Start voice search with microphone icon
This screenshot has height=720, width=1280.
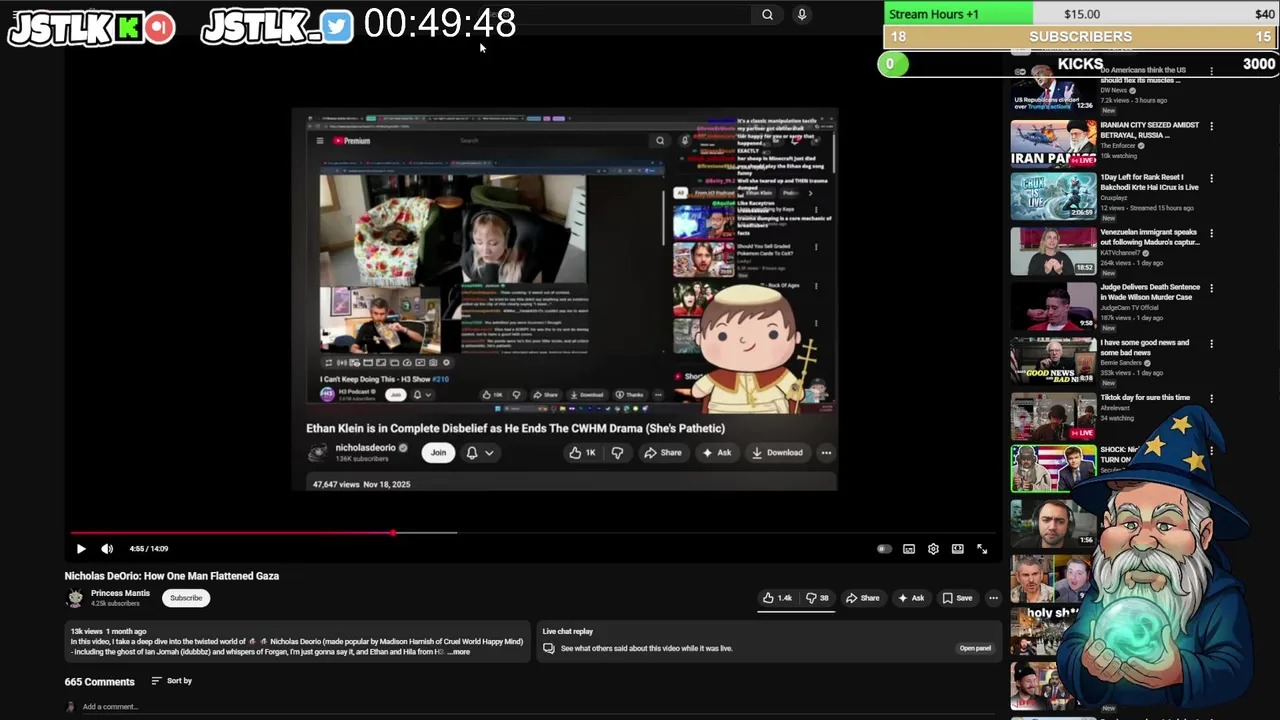pyautogui.click(x=801, y=14)
